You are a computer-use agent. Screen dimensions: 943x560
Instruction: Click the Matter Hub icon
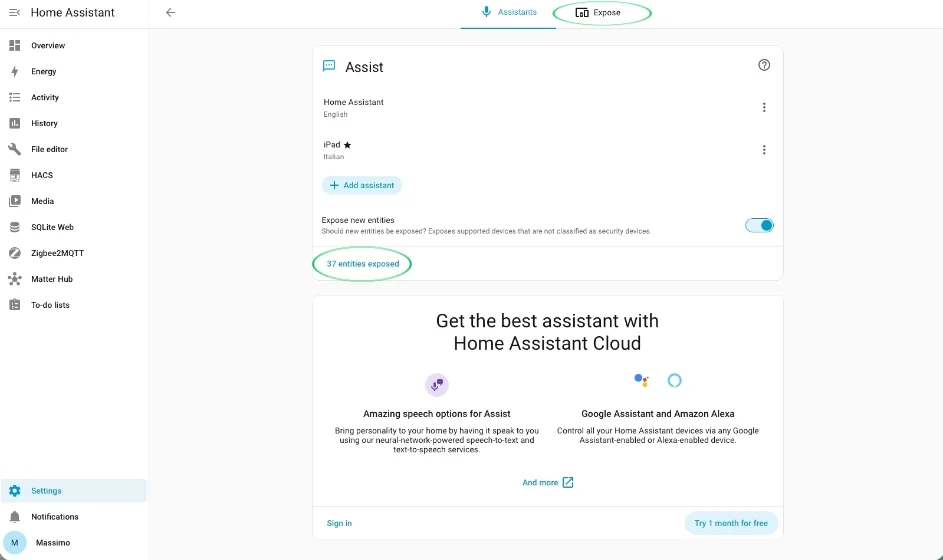[x=14, y=278]
